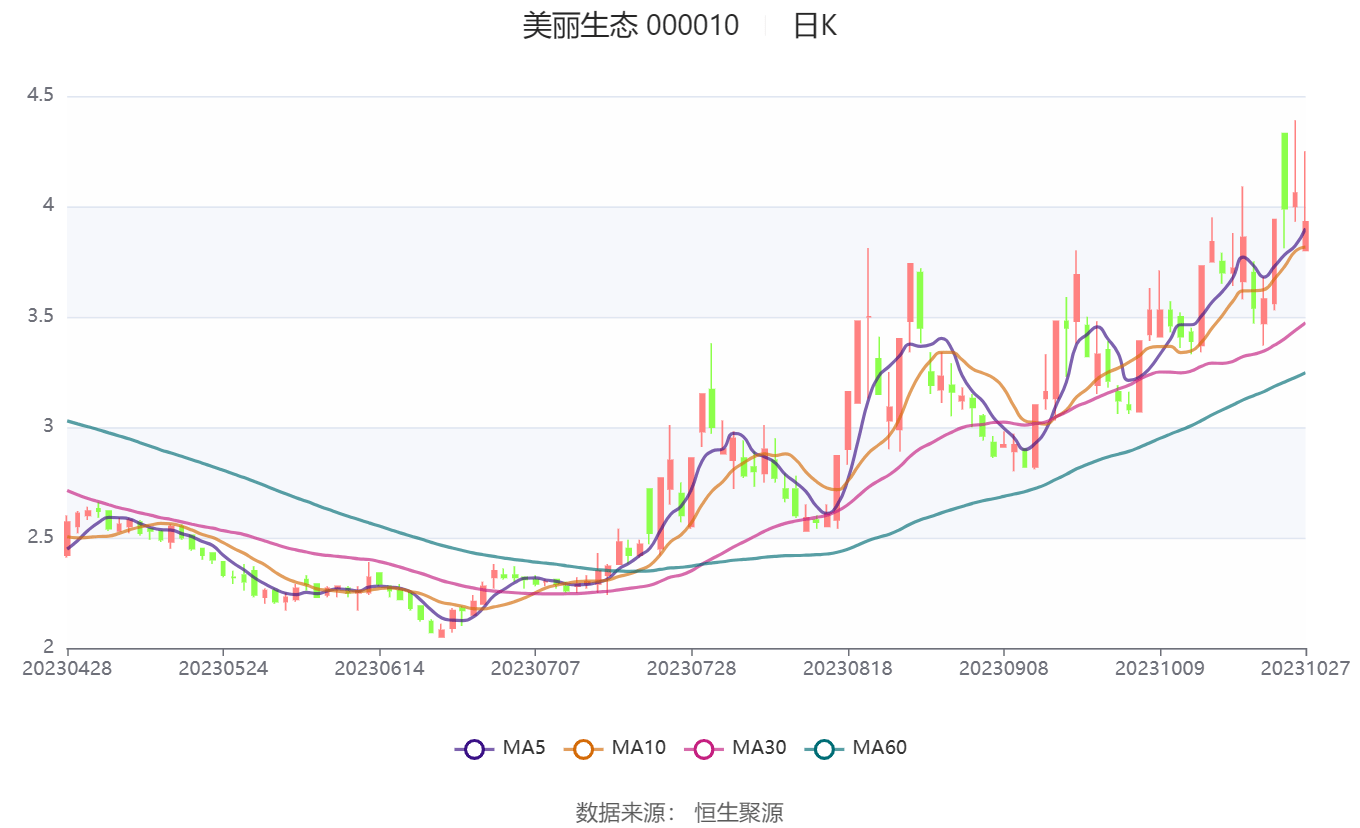
Task: Click the MA5 purple circle legend marker
Action: tap(474, 748)
